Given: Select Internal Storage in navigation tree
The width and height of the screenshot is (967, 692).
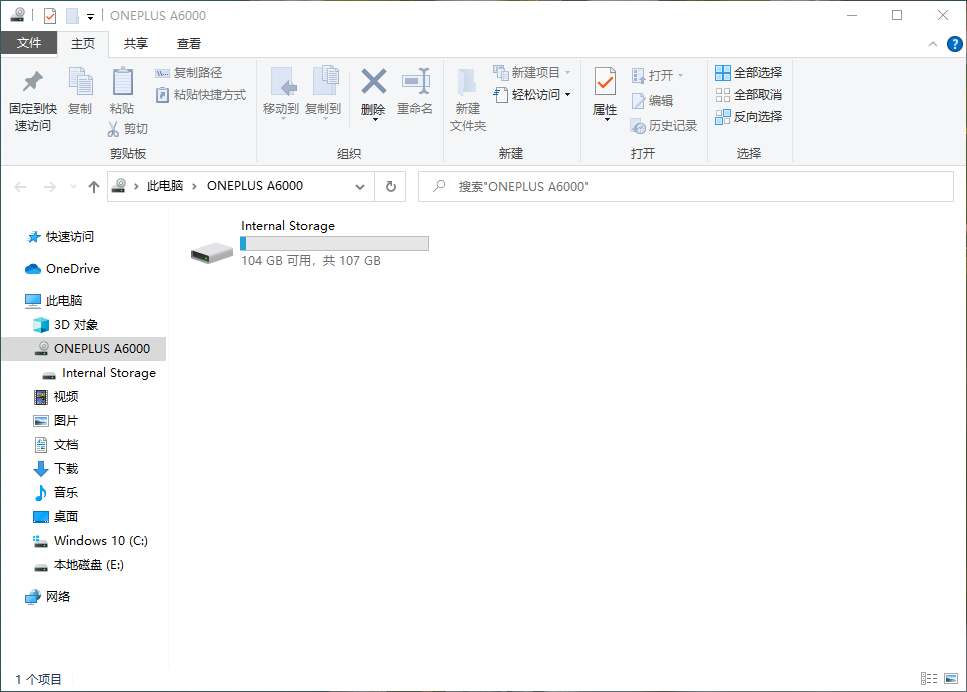Looking at the screenshot, I should tap(99, 373).
